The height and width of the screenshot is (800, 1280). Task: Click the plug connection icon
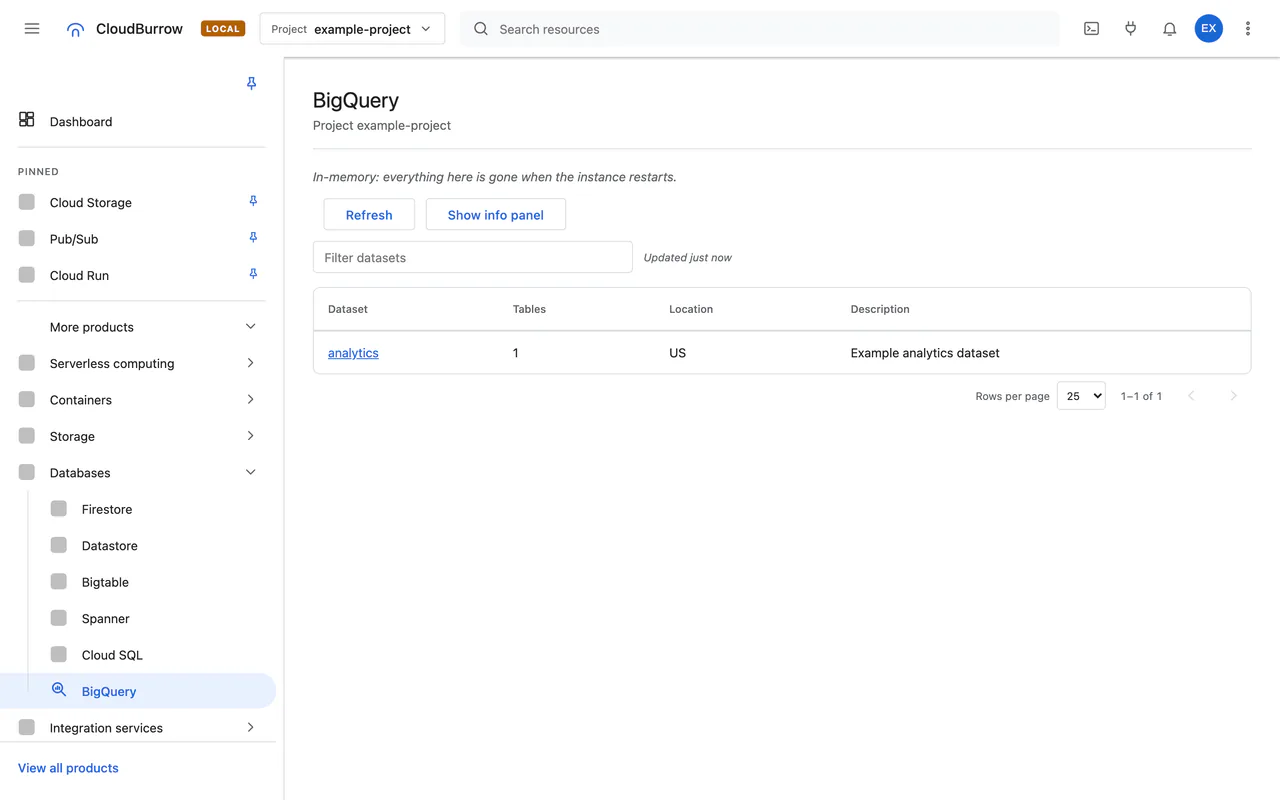point(1130,29)
